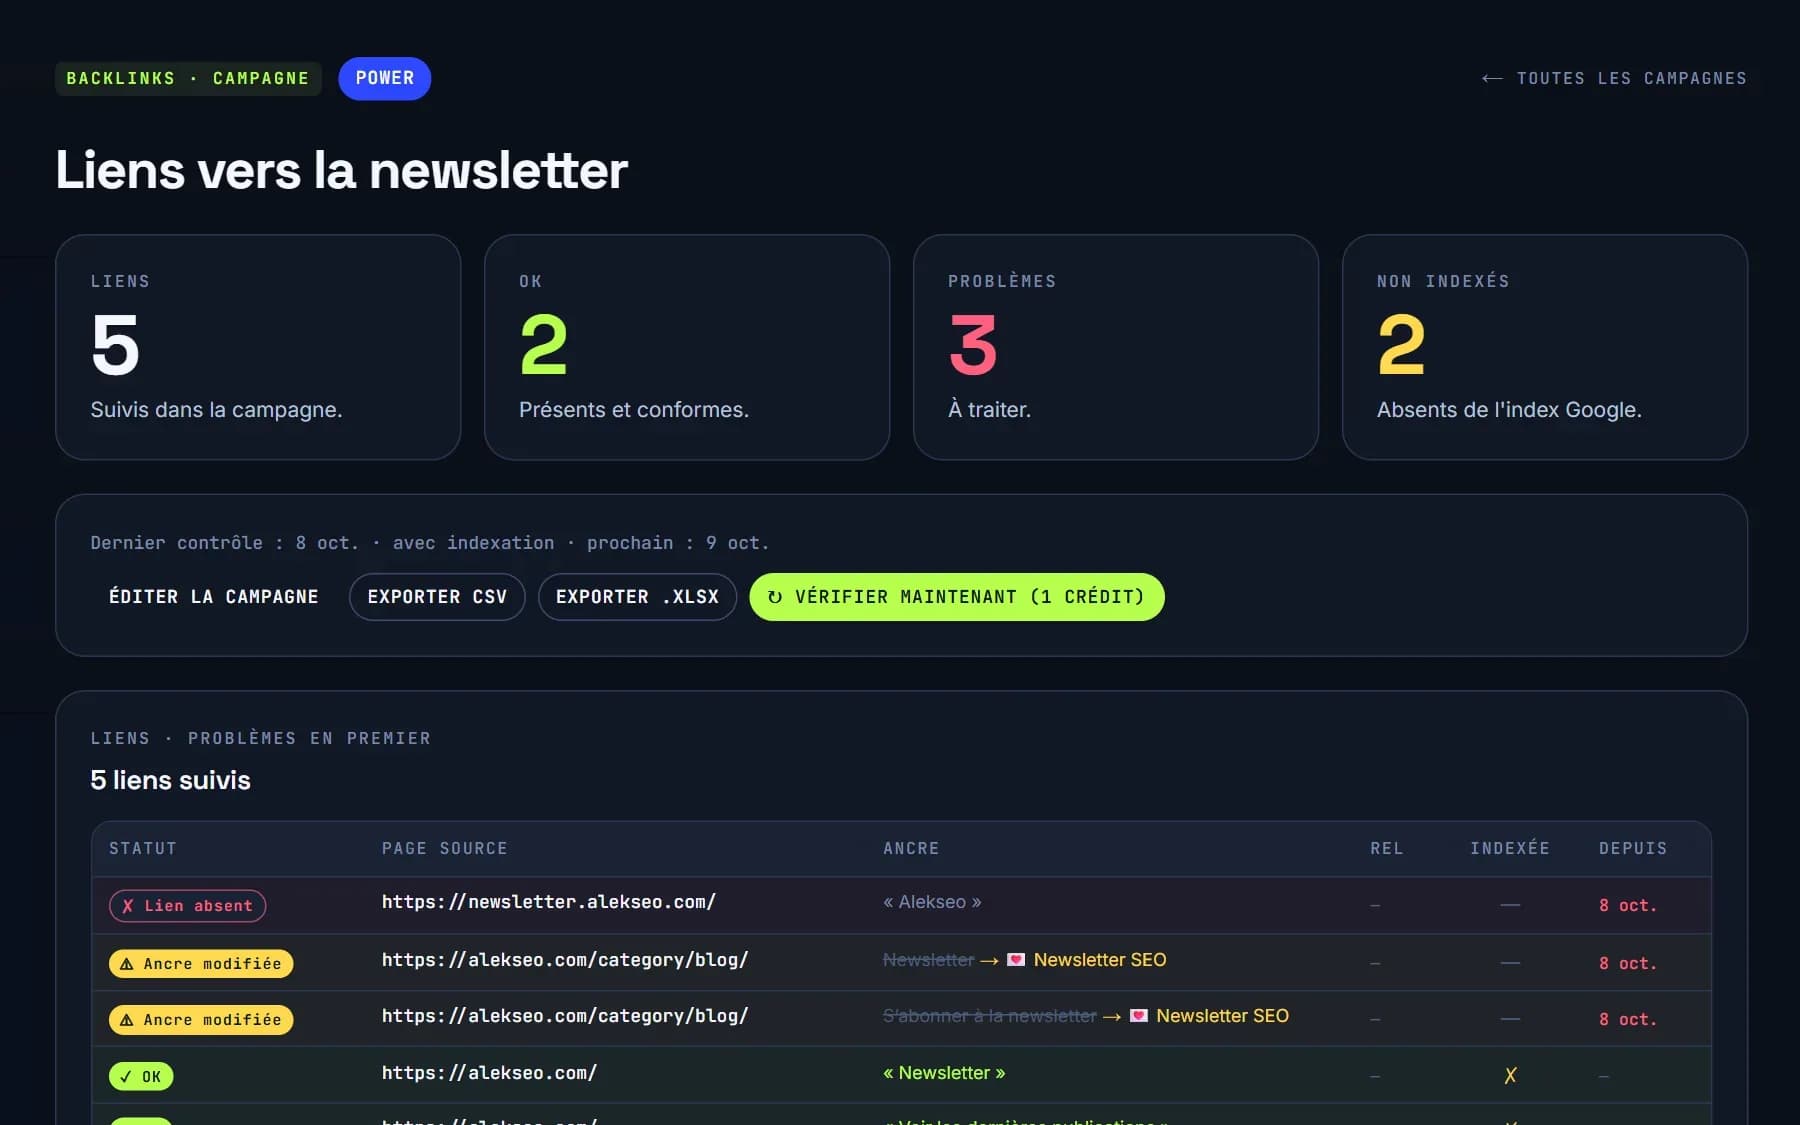The image size is (1800, 1125).
Task: Open https://alekseo.com/ in the « Newsletter » row
Action: coord(490,1073)
